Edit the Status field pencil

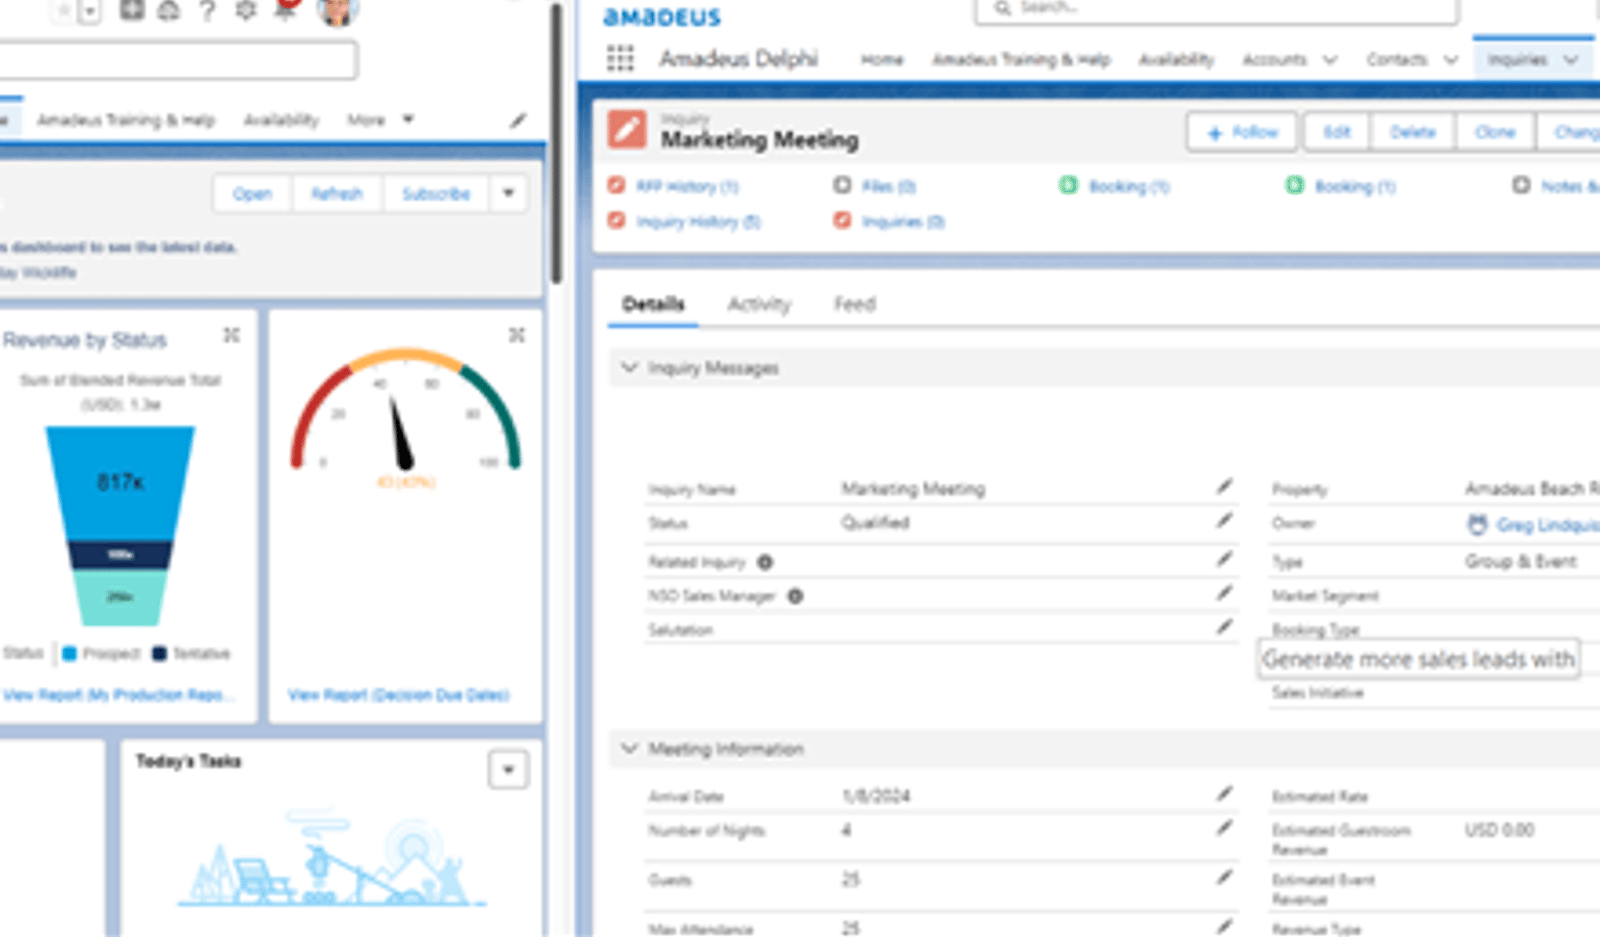click(x=1224, y=521)
